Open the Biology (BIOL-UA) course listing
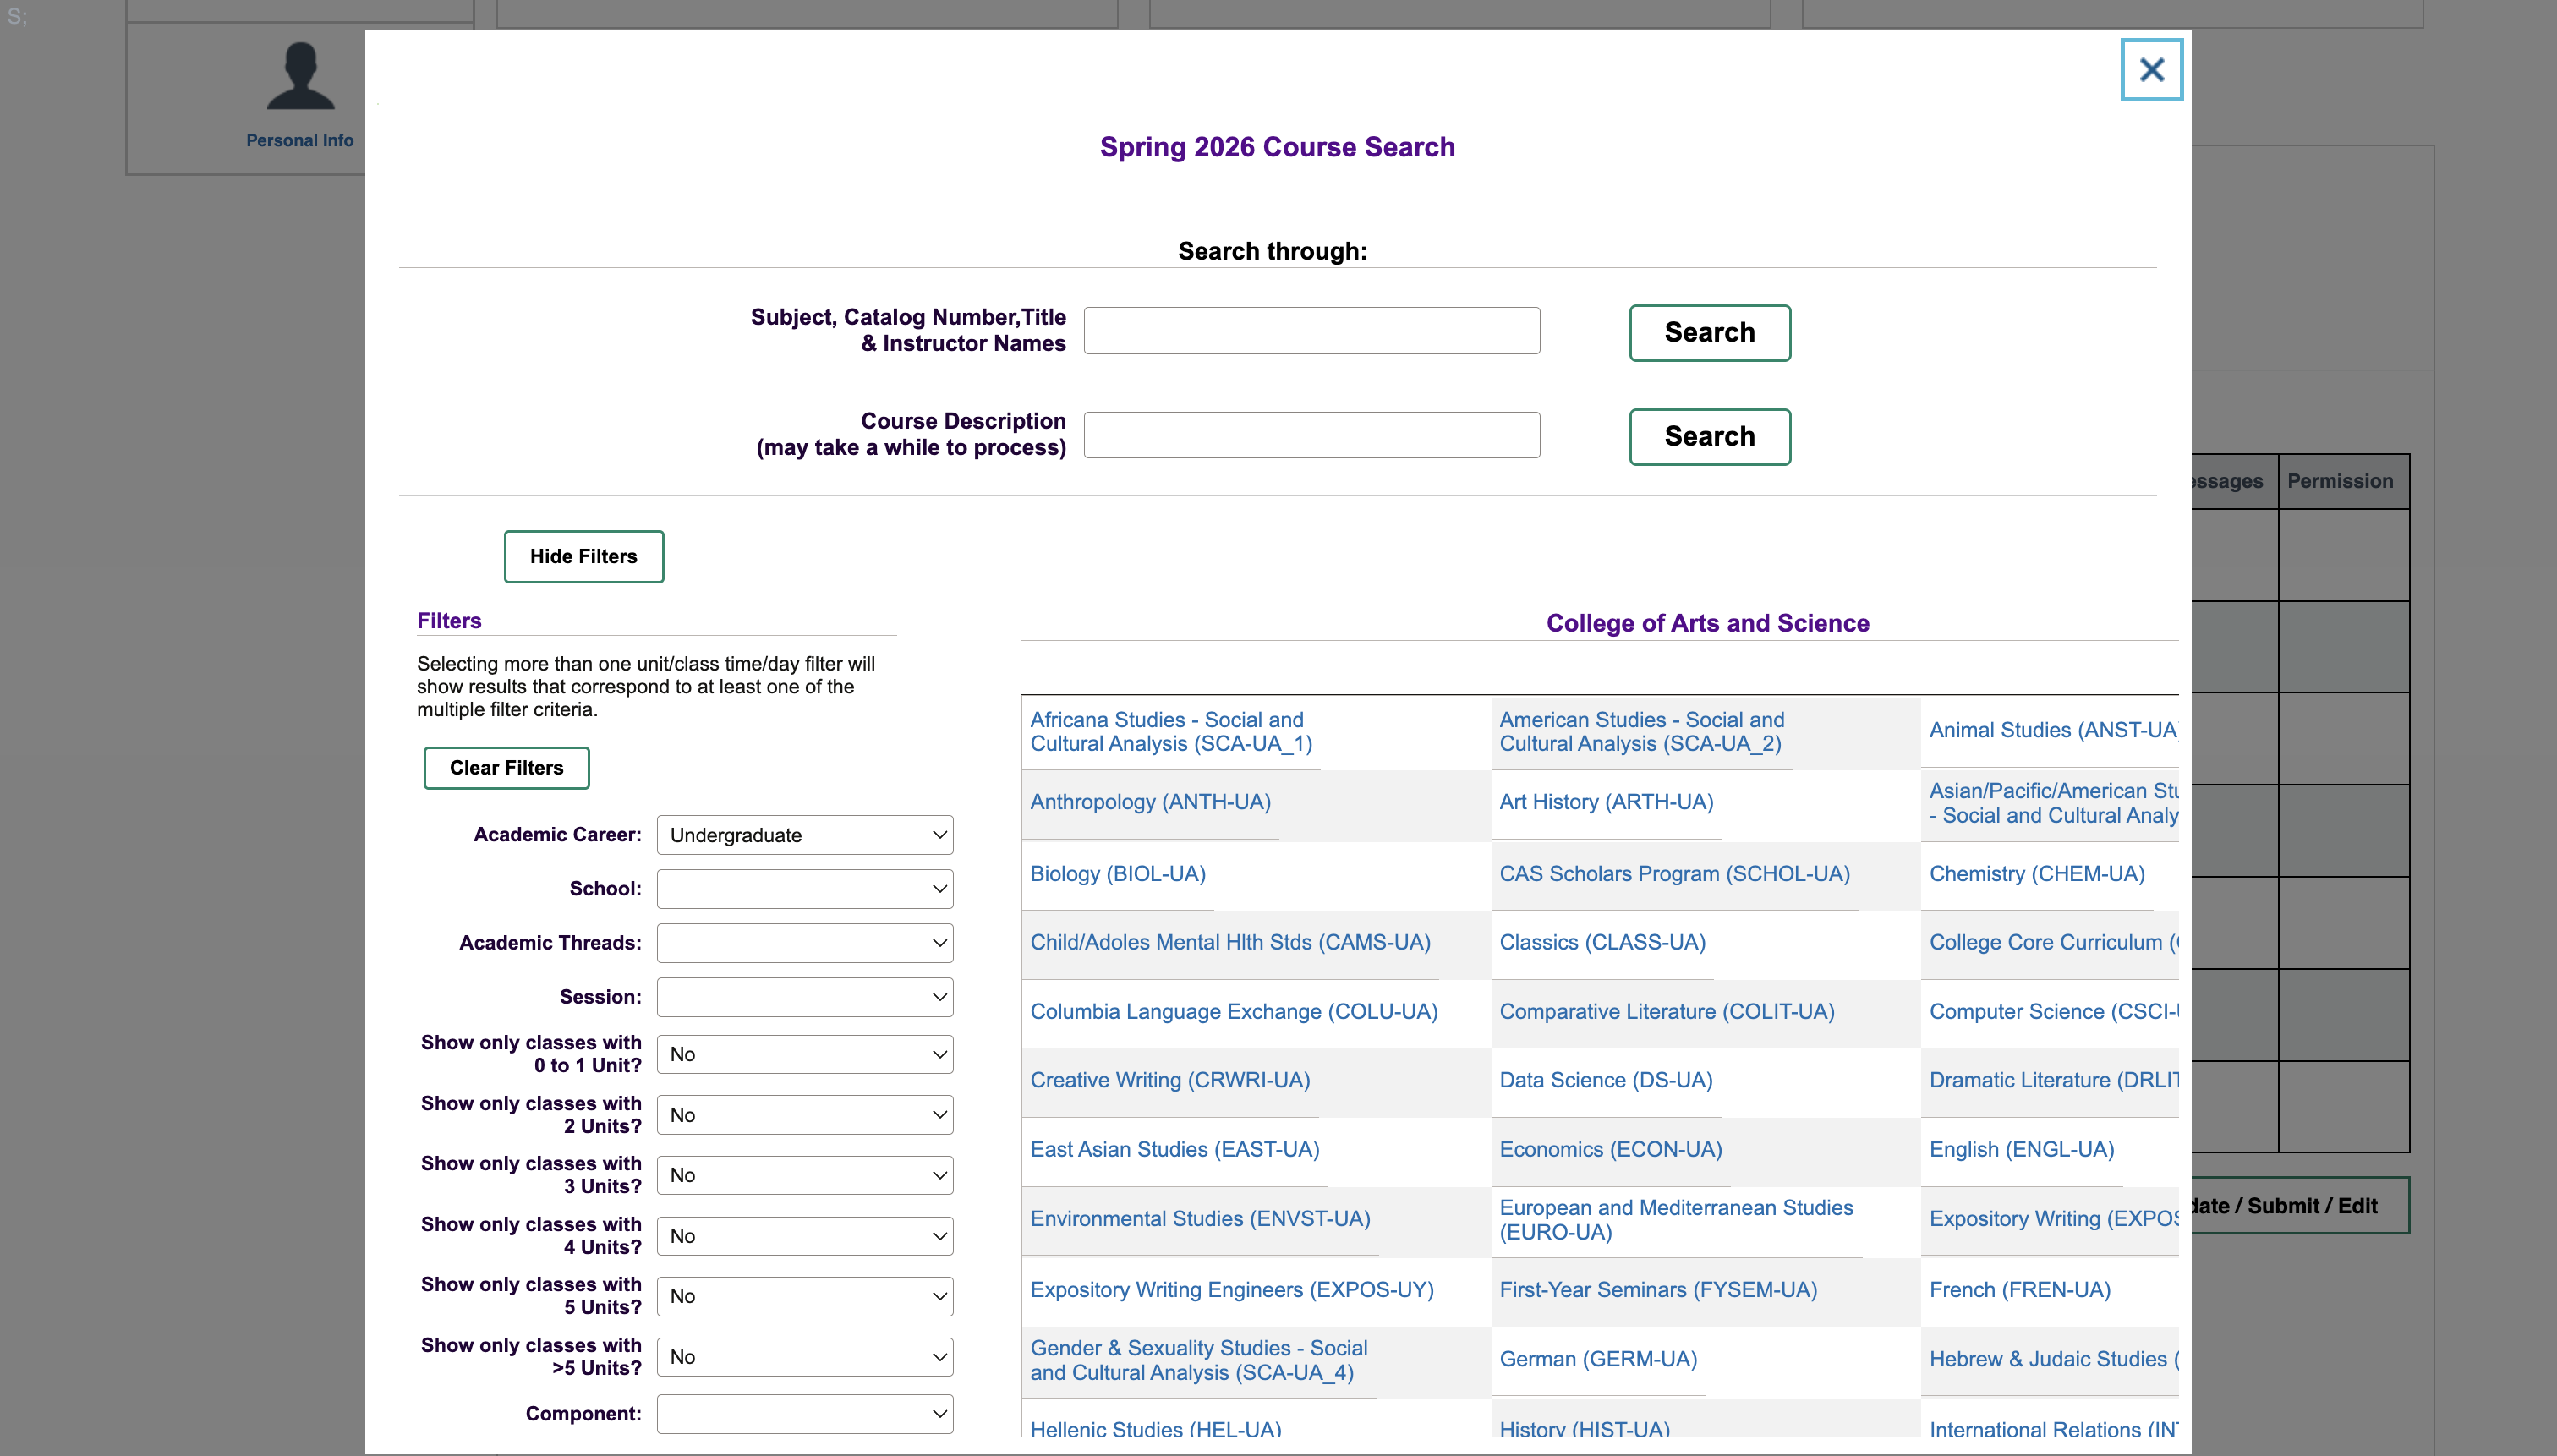The image size is (2557, 1456). tap(1117, 873)
